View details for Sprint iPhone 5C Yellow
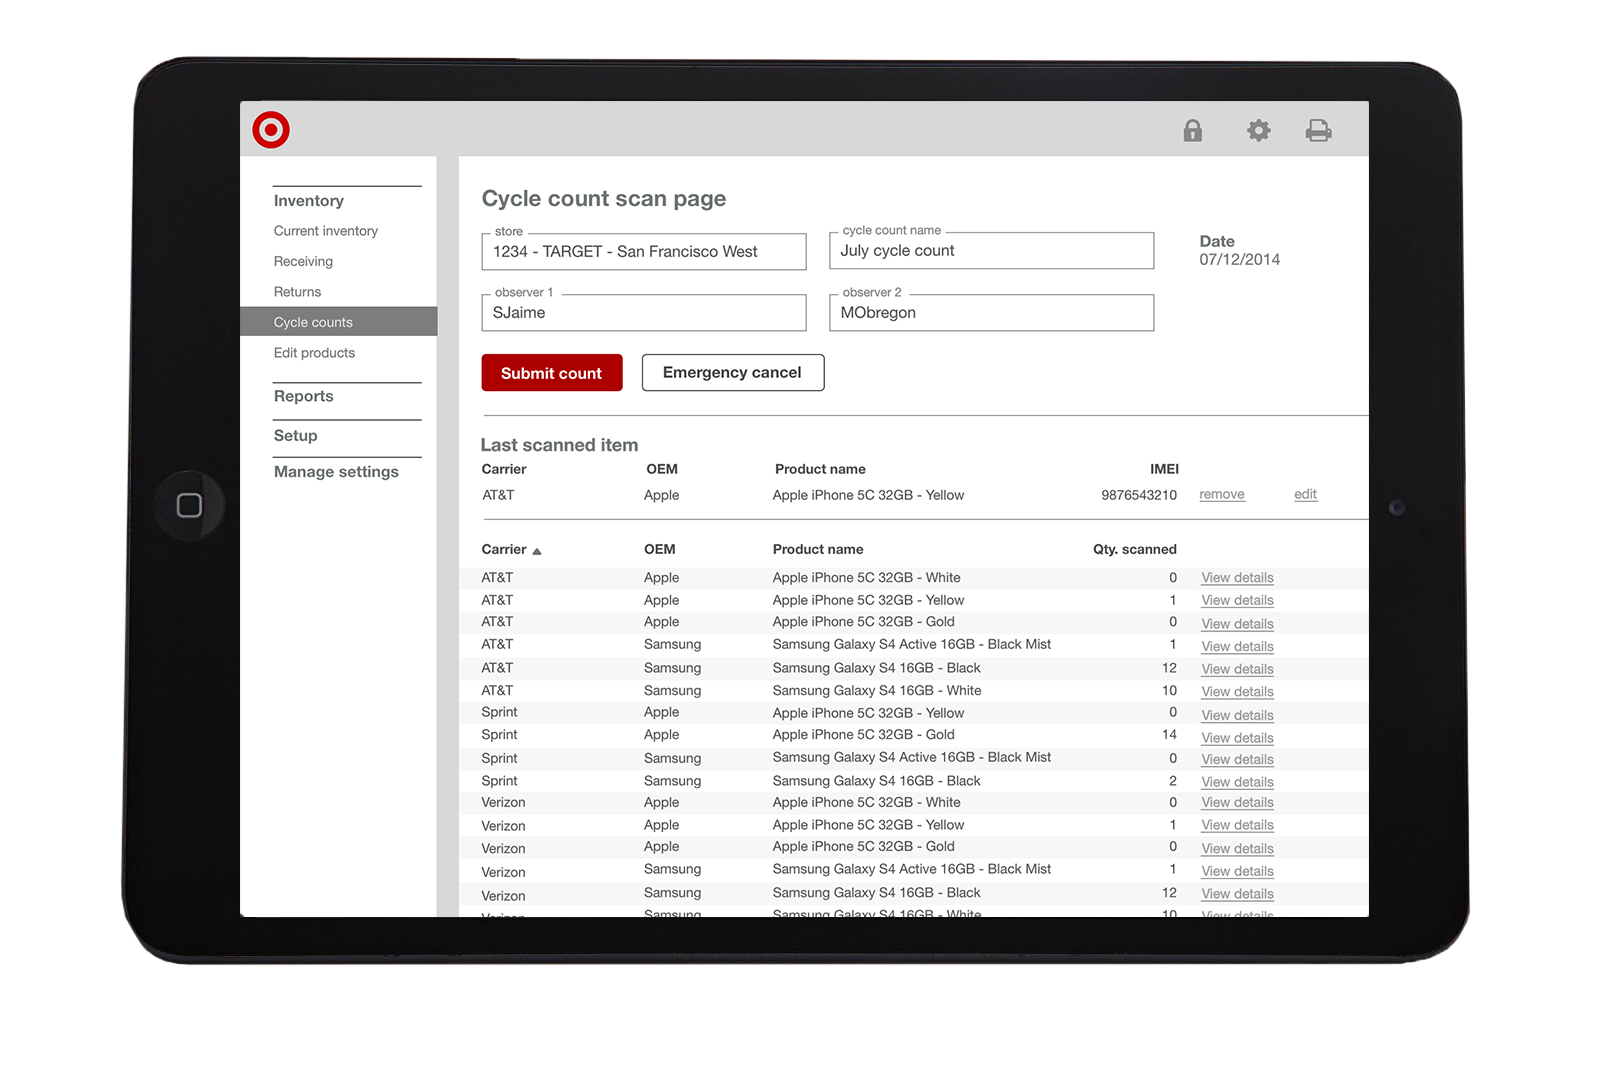Viewport: 1605px width, 1067px height. pos(1237,716)
